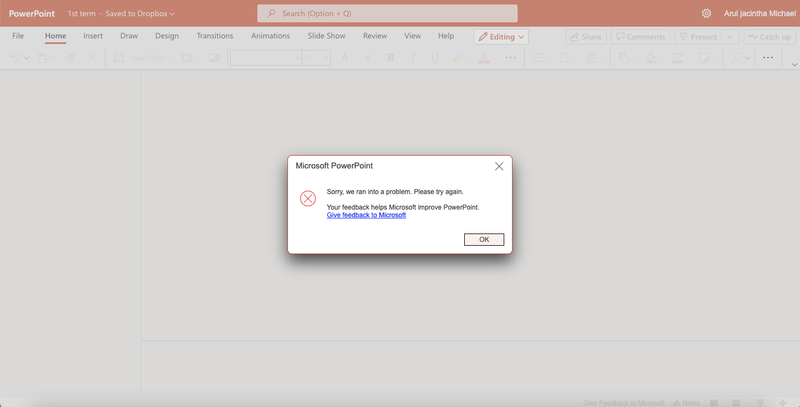Viewport: 800px width, 407px height.
Task: Expand the Present options arrow
Action: [x=730, y=37]
